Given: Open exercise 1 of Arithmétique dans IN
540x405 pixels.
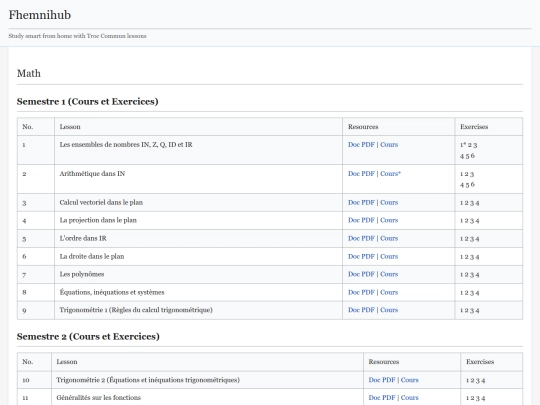Looking at the screenshot, I should pyautogui.click(x=462, y=174).
